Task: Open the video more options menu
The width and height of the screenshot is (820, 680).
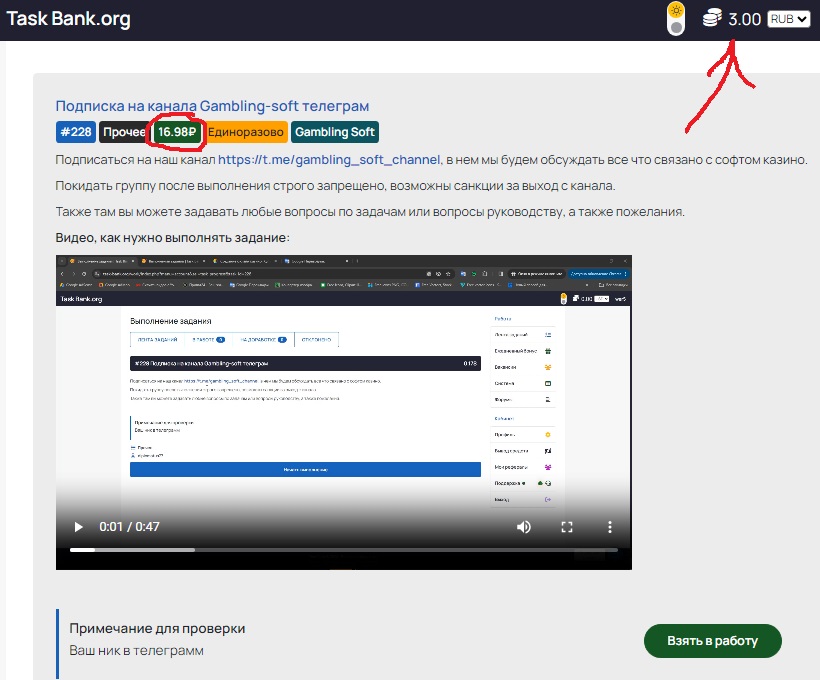Action: [x=610, y=527]
